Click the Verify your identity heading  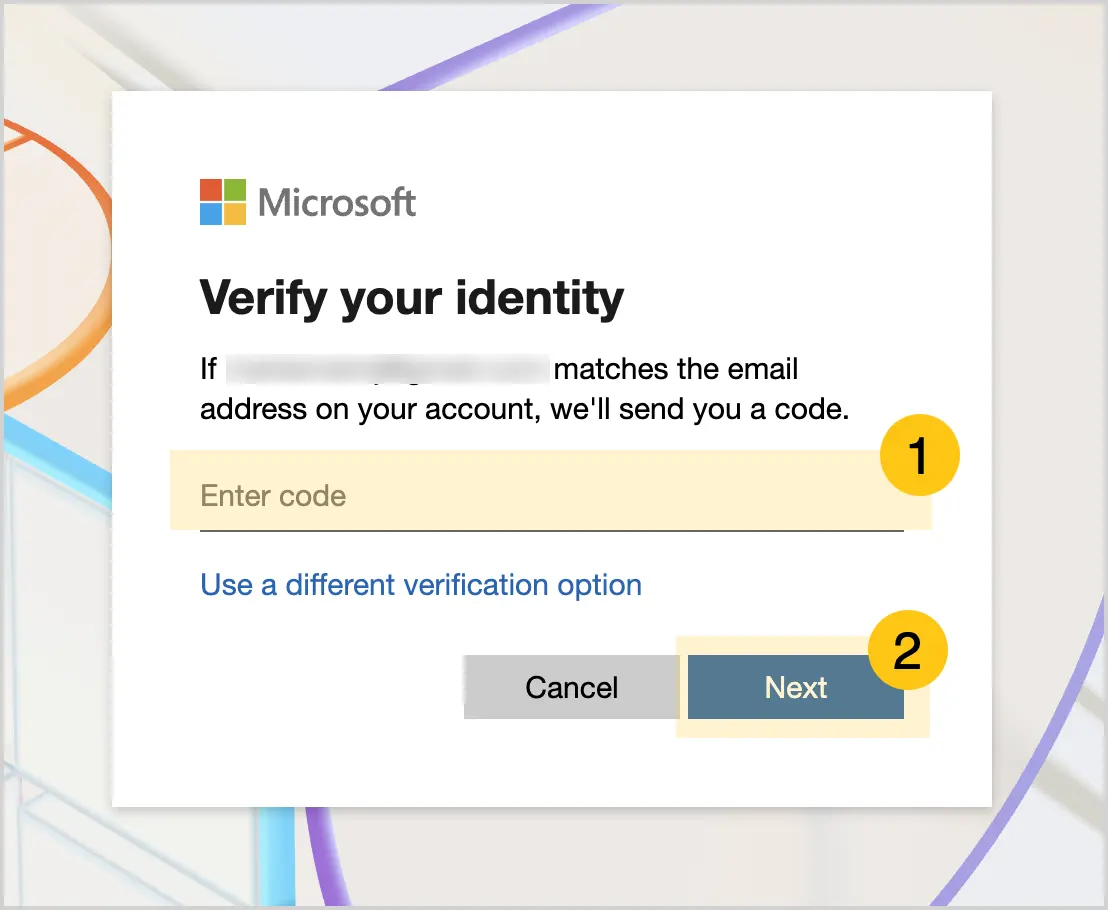[x=412, y=299]
